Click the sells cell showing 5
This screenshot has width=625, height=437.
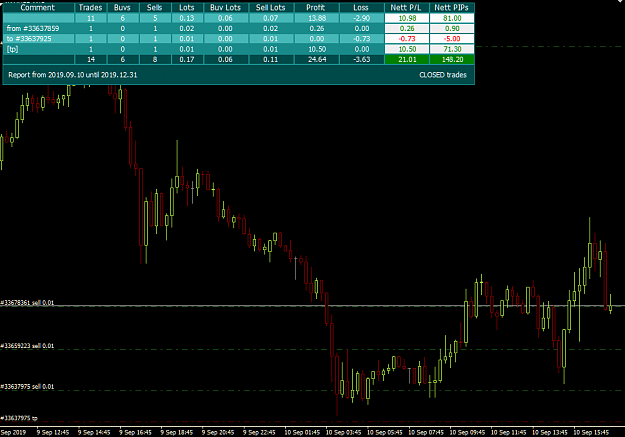point(155,18)
